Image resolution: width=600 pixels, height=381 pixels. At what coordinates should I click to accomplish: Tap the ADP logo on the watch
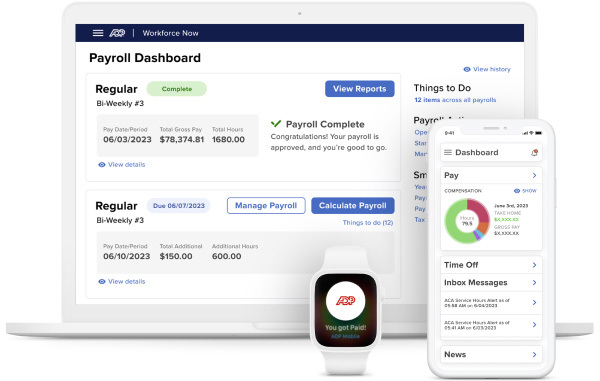tap(346, 301)
